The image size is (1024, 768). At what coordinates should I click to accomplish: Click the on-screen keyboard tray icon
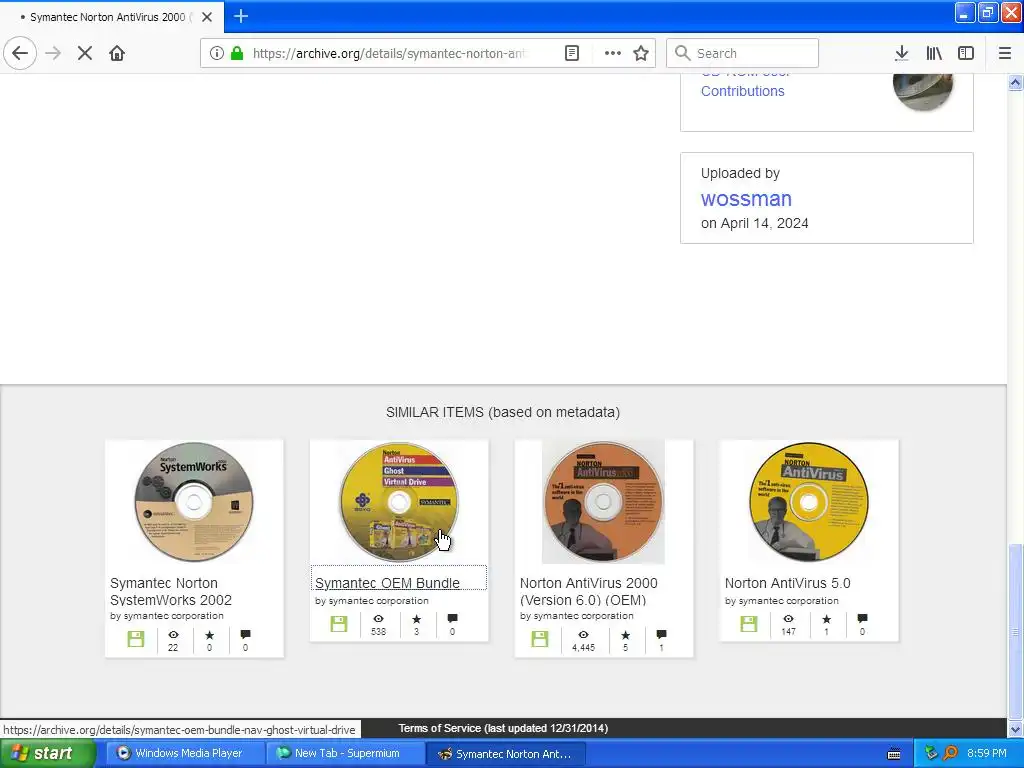point(894,754)
